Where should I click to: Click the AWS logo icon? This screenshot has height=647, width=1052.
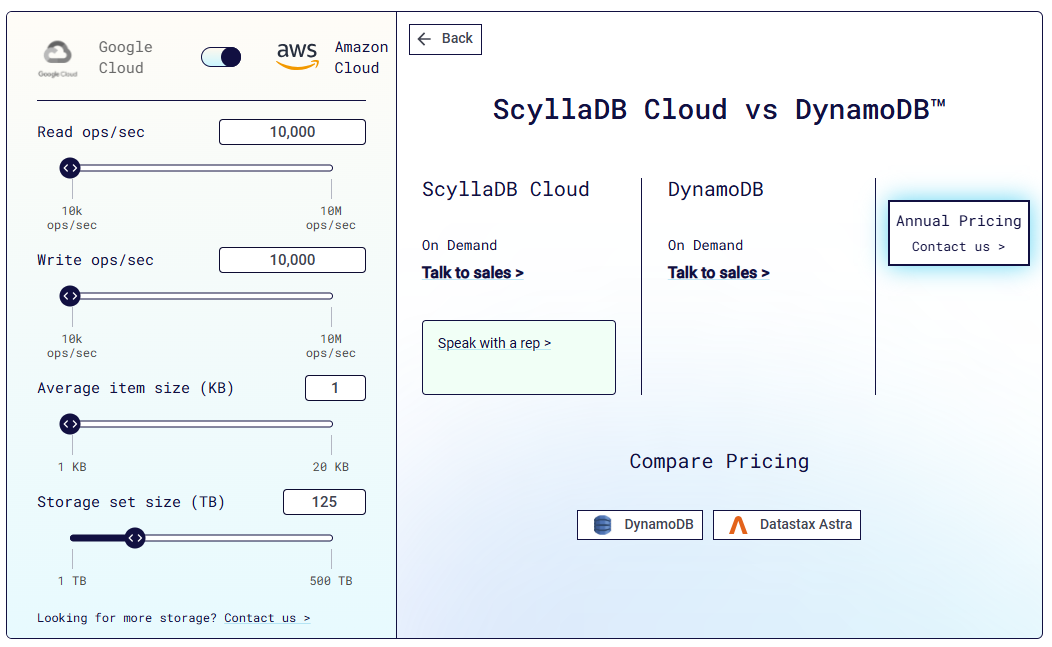point(297,56)
